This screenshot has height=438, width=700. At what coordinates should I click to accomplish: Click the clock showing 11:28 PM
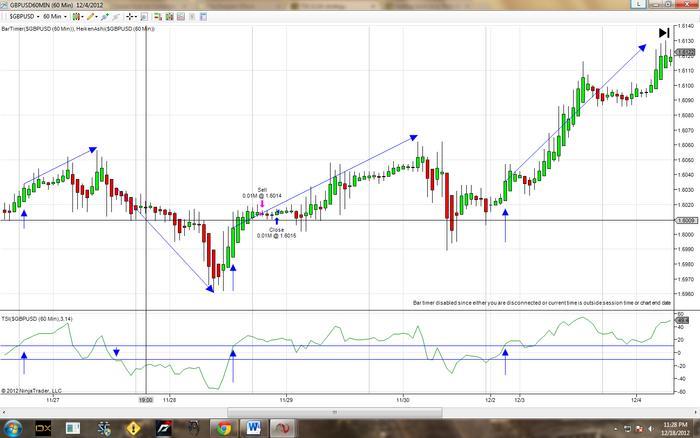(x=675, y=429)
